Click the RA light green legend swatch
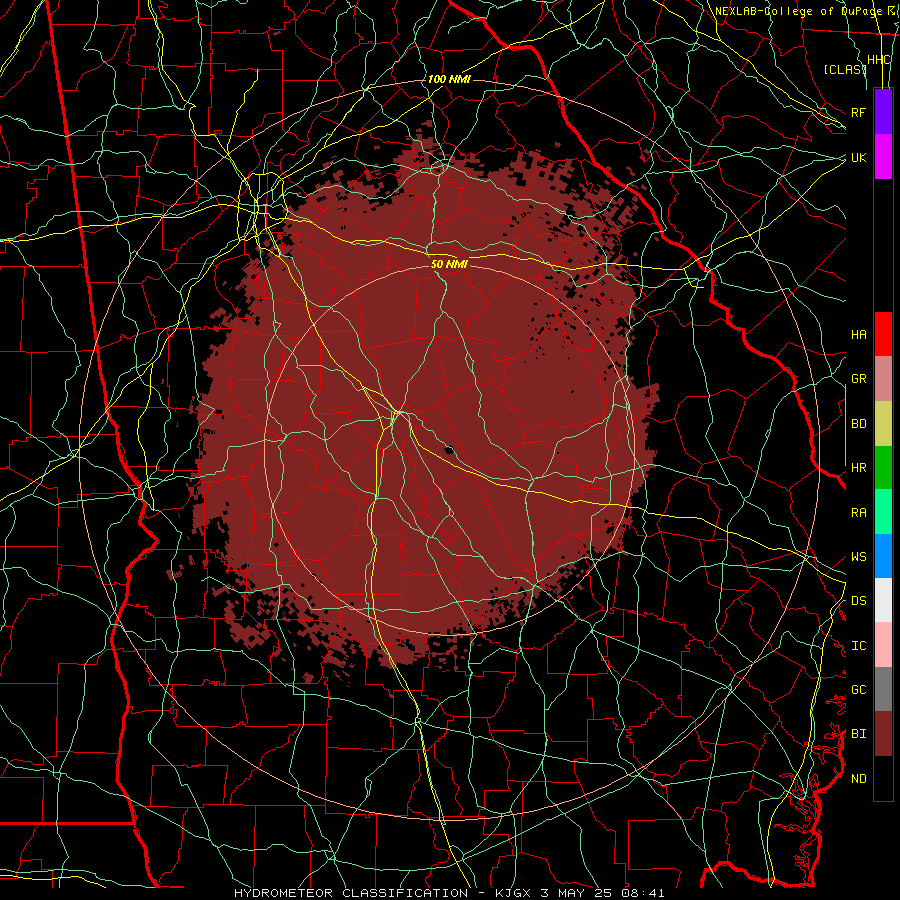Image resolution: width=900 pixels, height=900 pixels. (x=883, y=512)
